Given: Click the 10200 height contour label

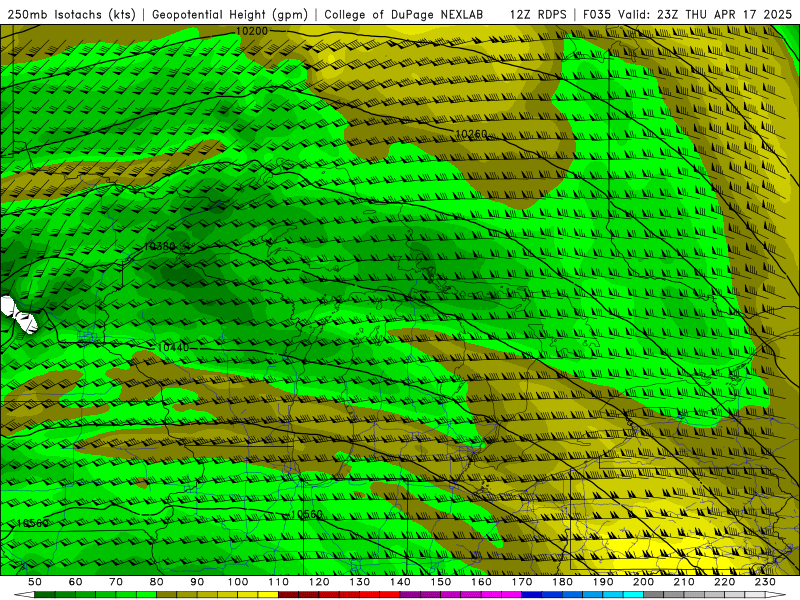Looking at the screenshot, I should tap(252, 31).
